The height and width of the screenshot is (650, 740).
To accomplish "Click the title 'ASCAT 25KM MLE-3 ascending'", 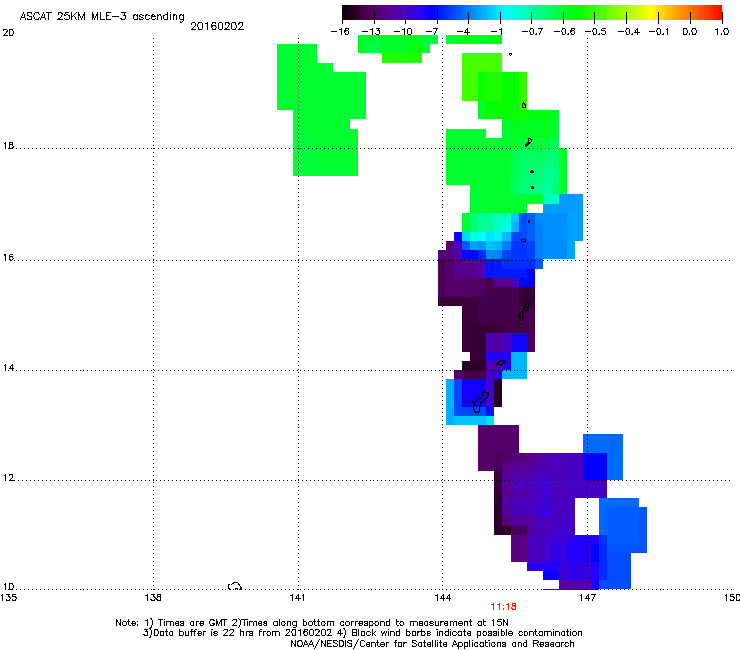I will 102,17.
